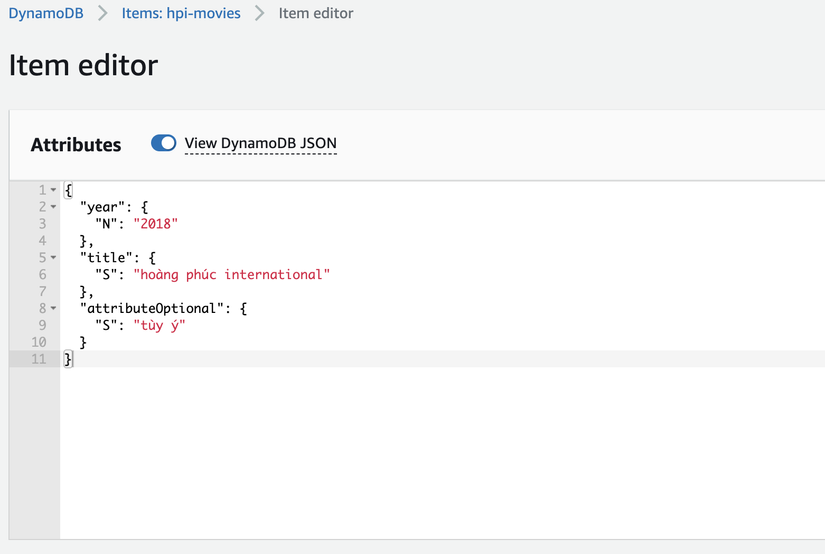Click the "year" key in editor
Viewport: 825px width, 554px height.
point(100,207)
